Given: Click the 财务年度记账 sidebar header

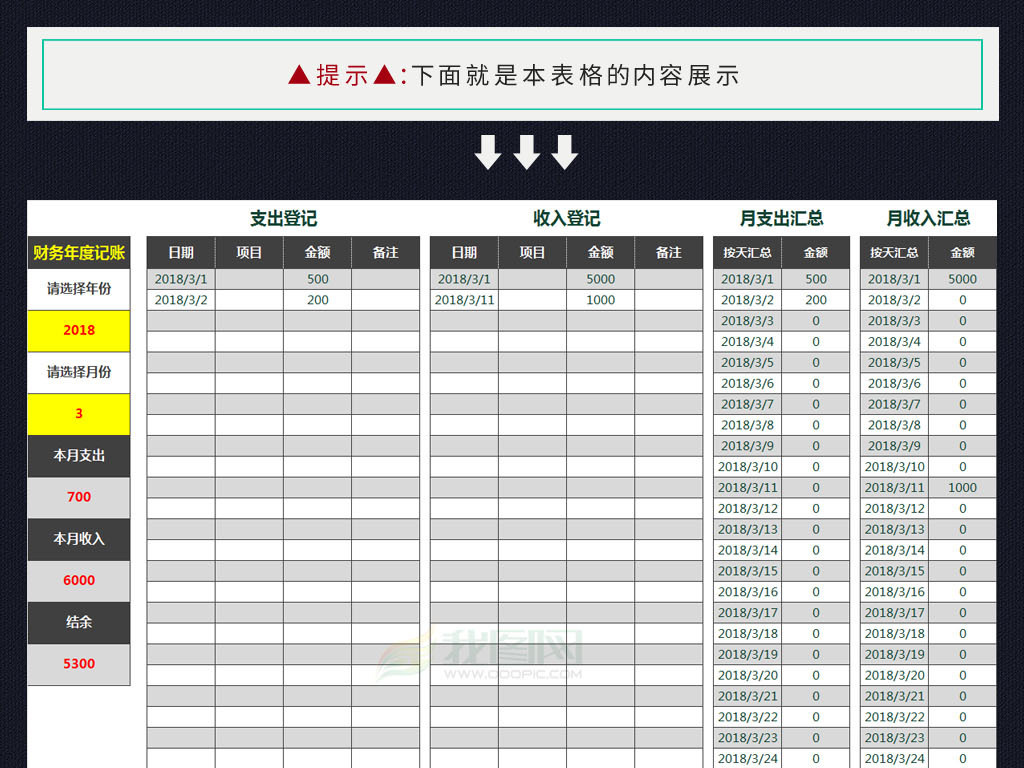Looking at the screenshot, I should [79, 253].
